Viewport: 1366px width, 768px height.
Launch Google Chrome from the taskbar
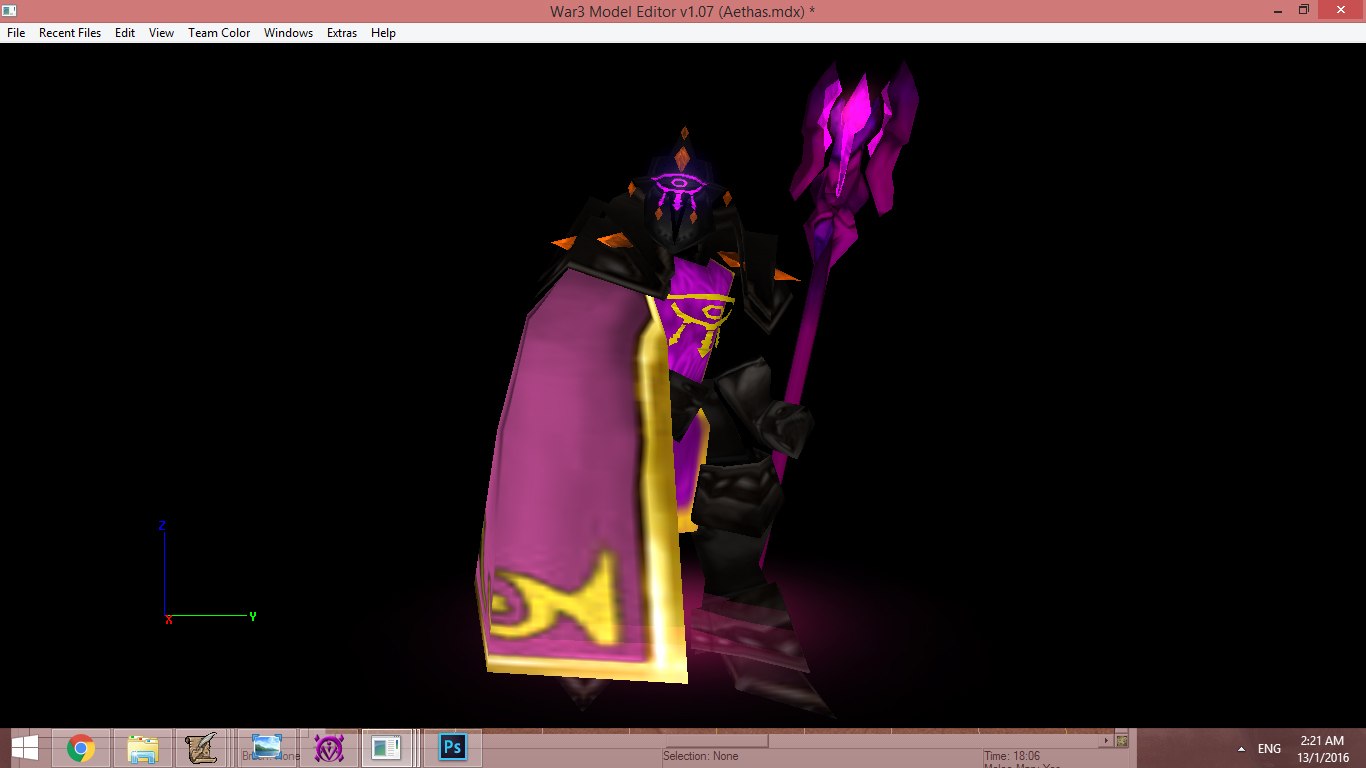[81, 748]
